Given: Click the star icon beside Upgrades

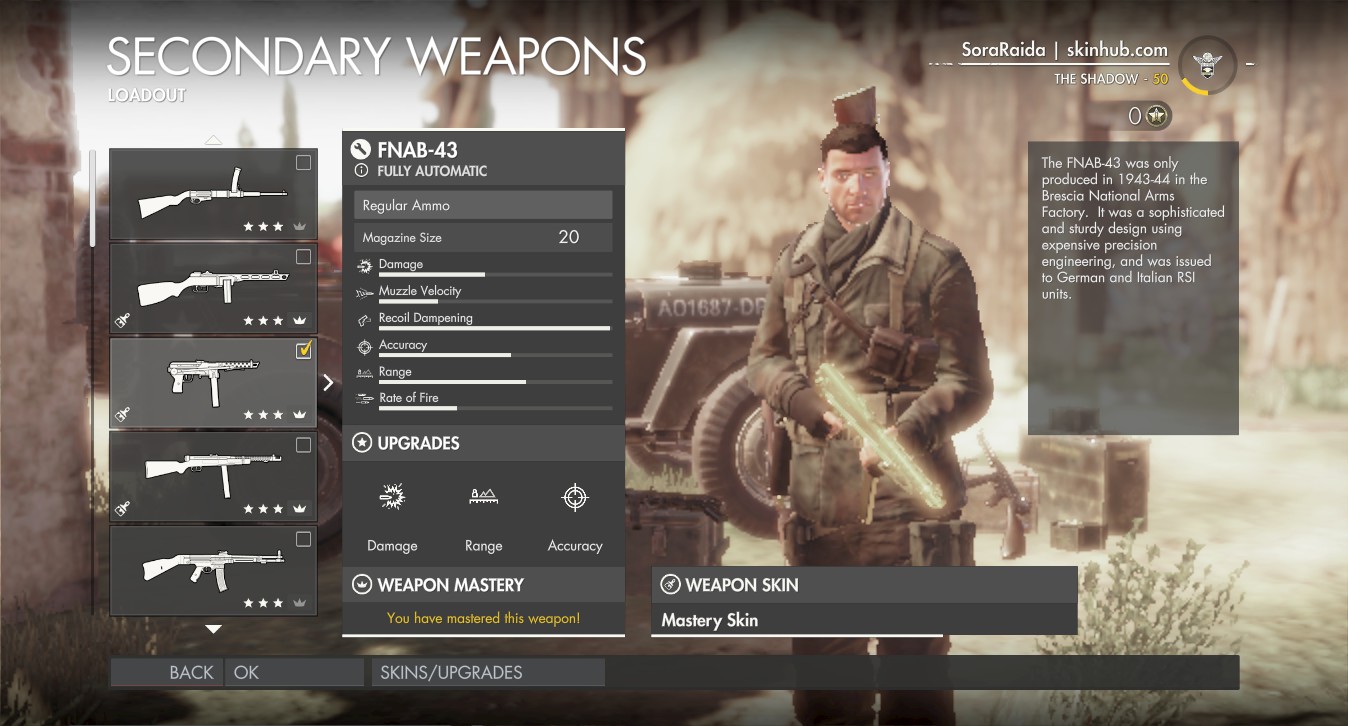Looking at the screenshot, I should [x=361, y=443].
